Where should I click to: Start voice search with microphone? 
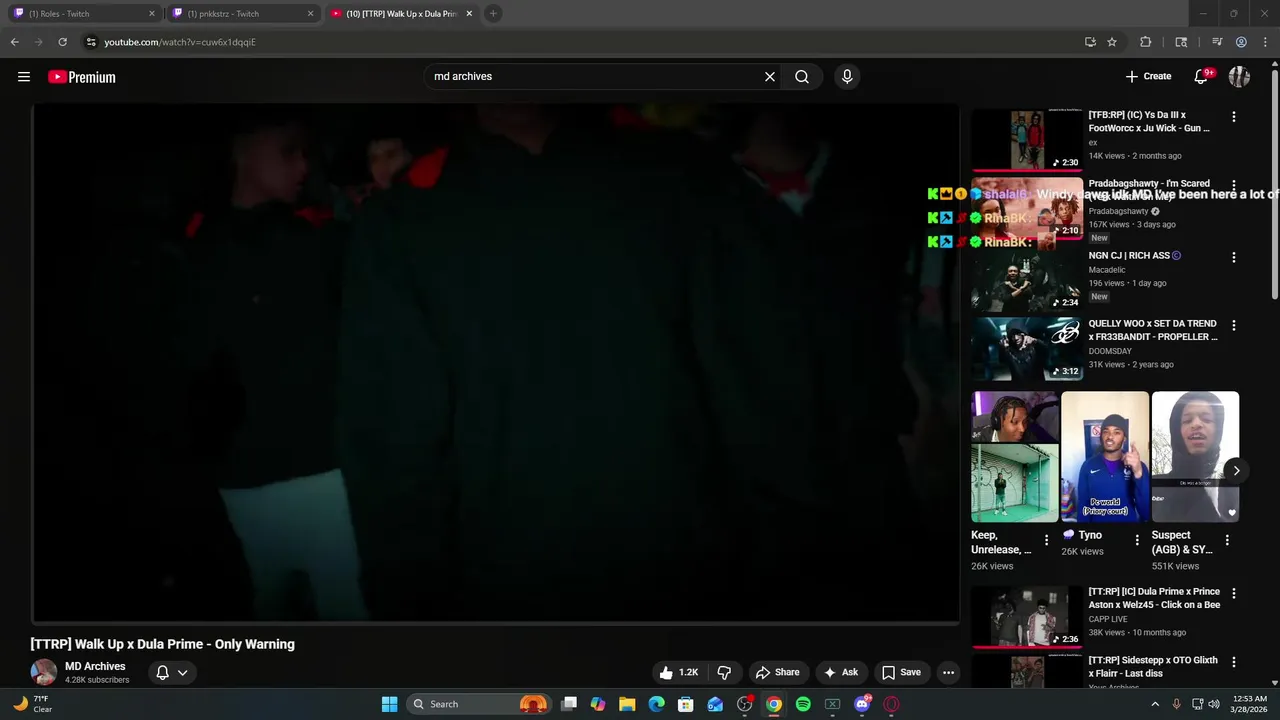847,77
